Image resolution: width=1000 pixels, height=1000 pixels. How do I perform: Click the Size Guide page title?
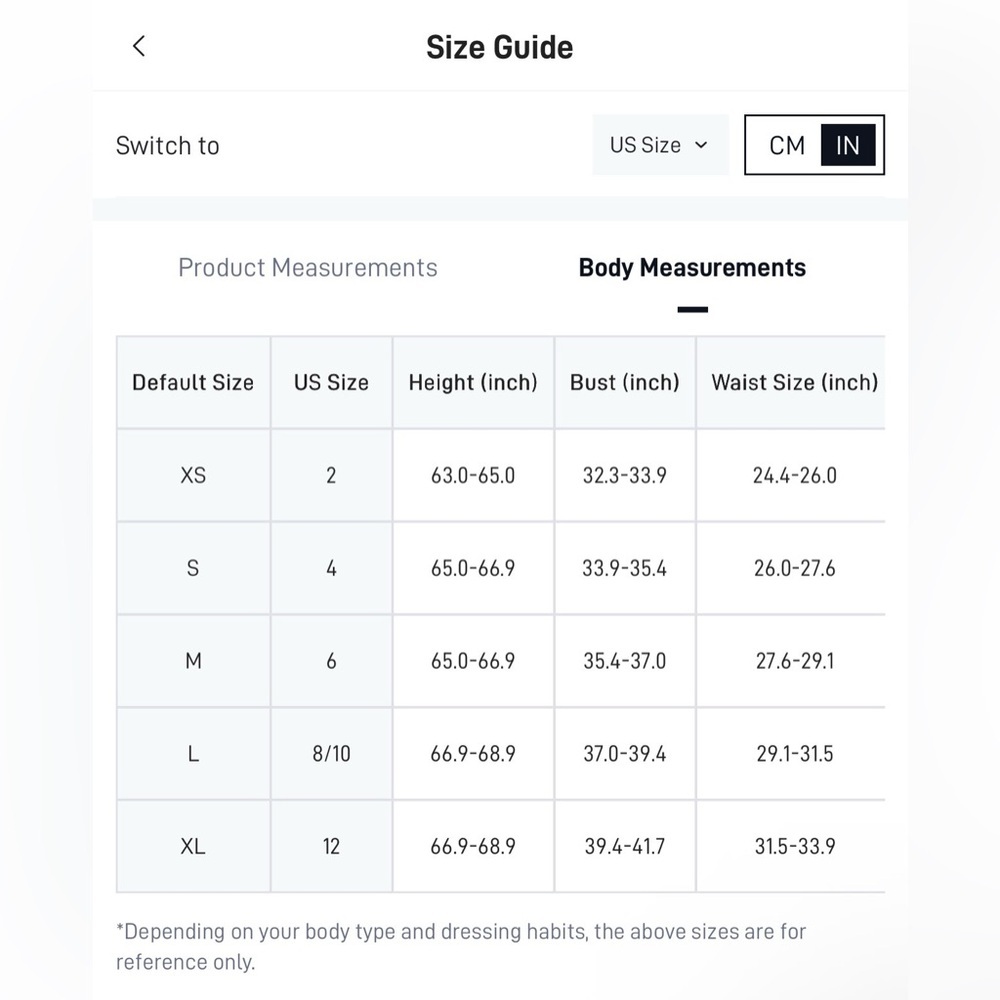pyautogui.click(x=499, y=47)
